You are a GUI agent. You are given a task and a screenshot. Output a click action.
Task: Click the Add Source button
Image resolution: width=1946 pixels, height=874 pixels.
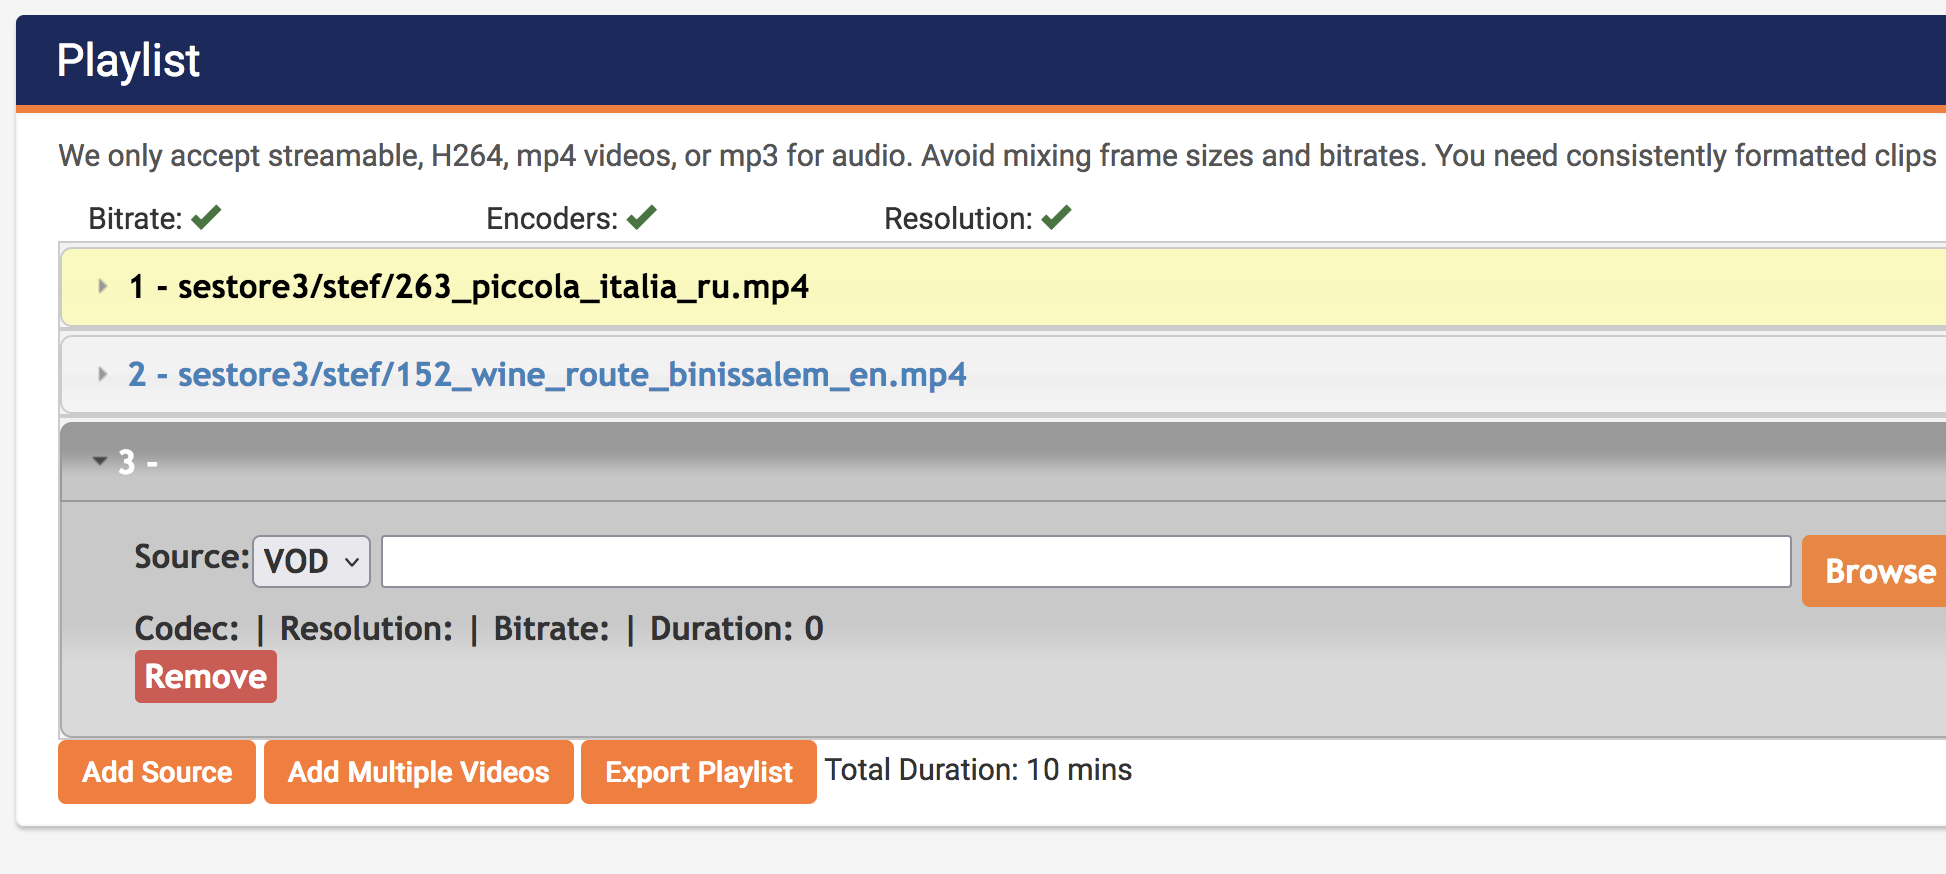pos(157,772)
